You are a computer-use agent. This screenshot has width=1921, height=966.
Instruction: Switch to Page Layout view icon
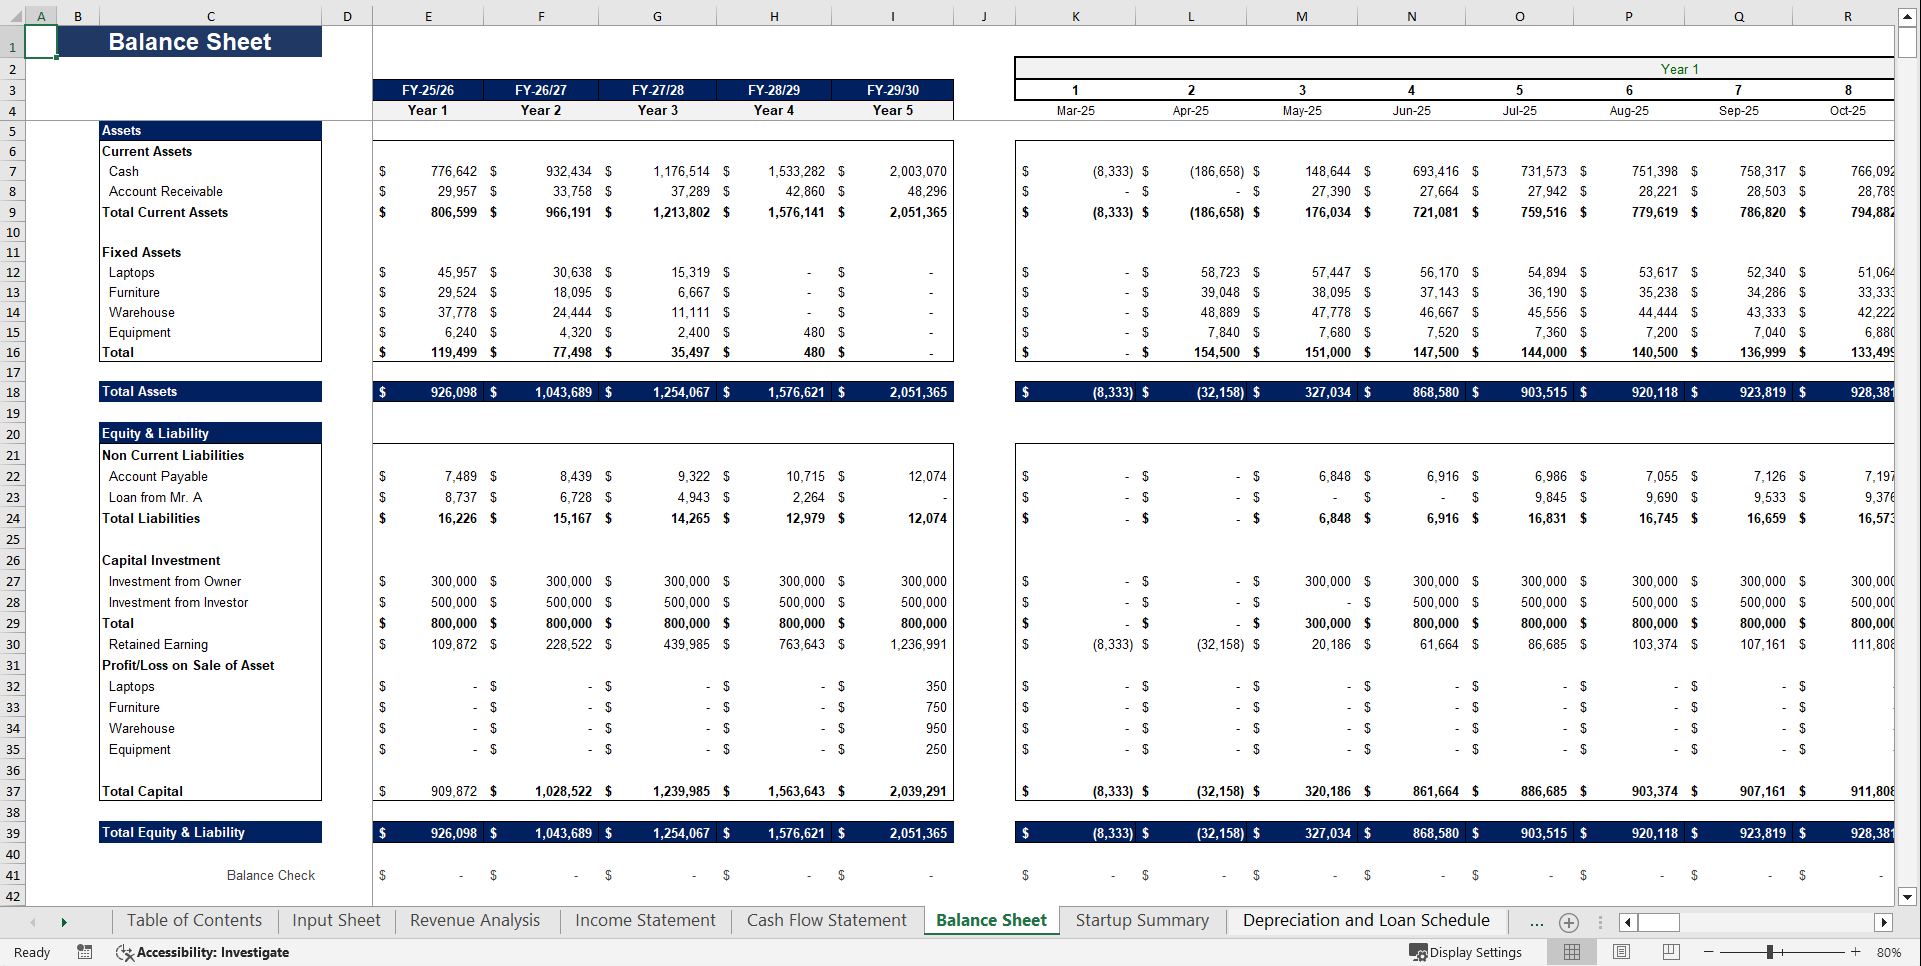click(1620, 952)
